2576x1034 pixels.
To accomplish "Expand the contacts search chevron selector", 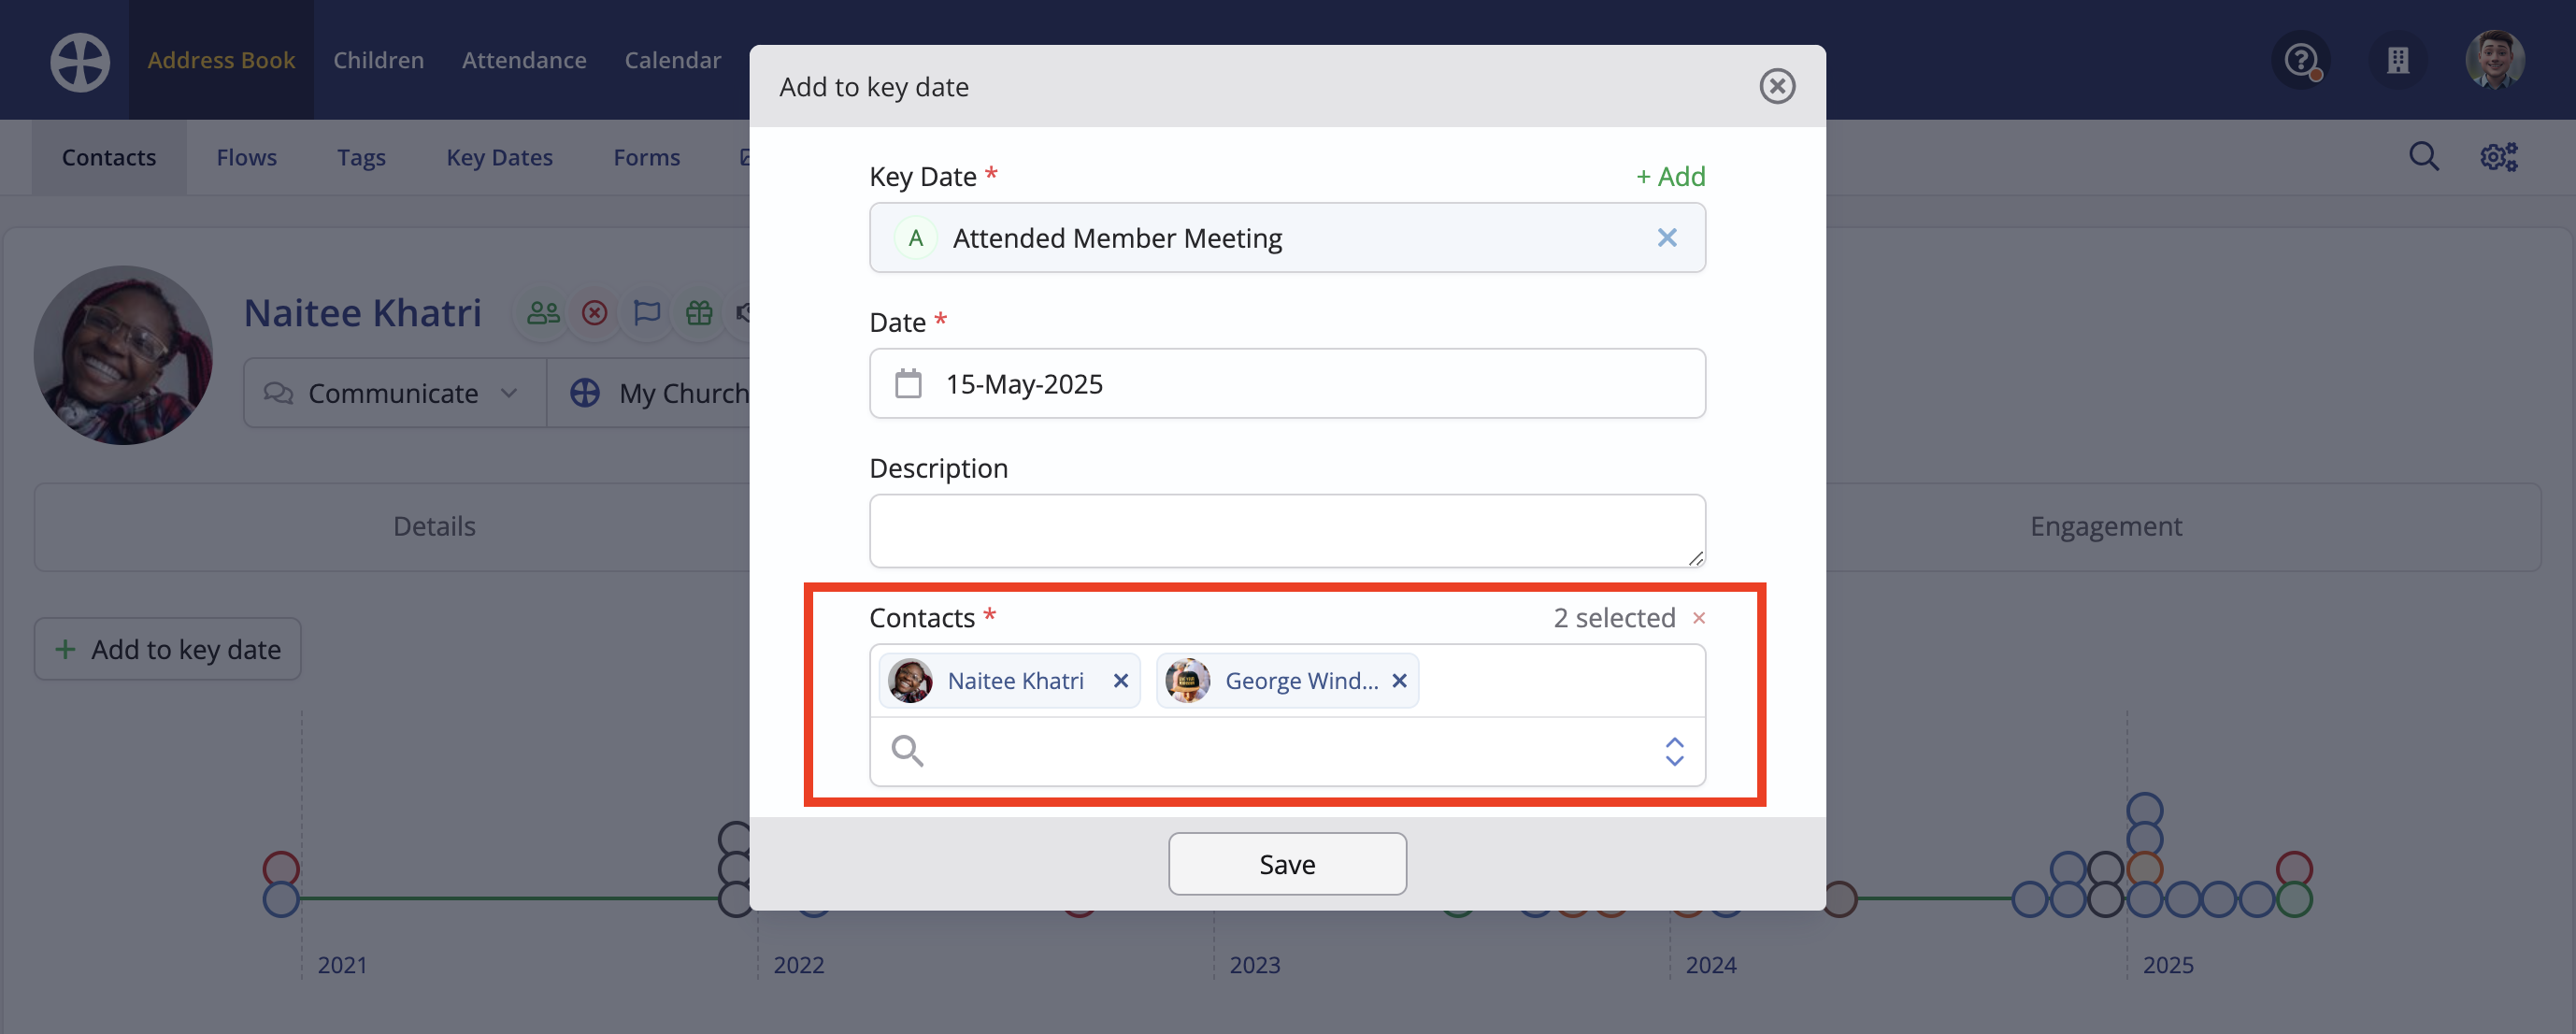I will (x=1674, y=751).
